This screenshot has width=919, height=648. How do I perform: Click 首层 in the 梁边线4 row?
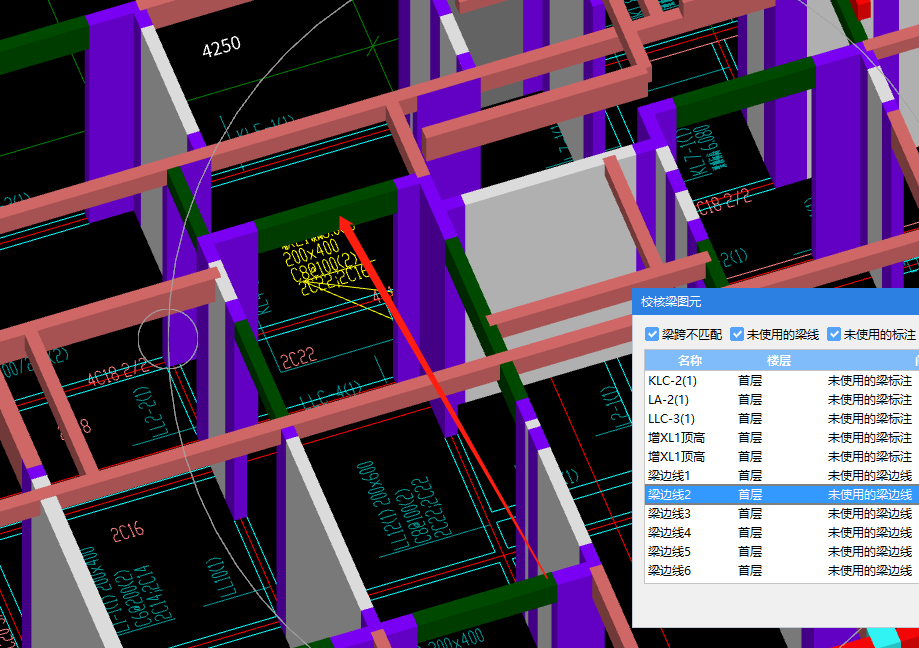click(750, 533)
